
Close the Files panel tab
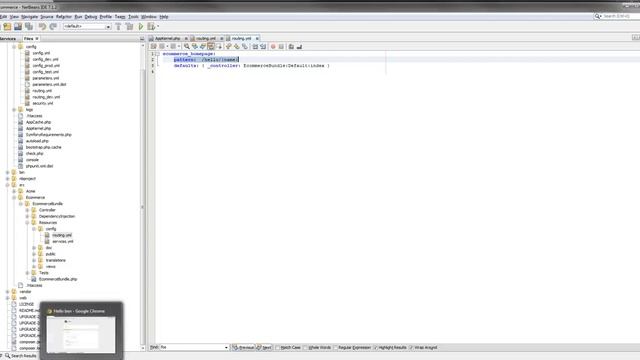pos(37,38)
